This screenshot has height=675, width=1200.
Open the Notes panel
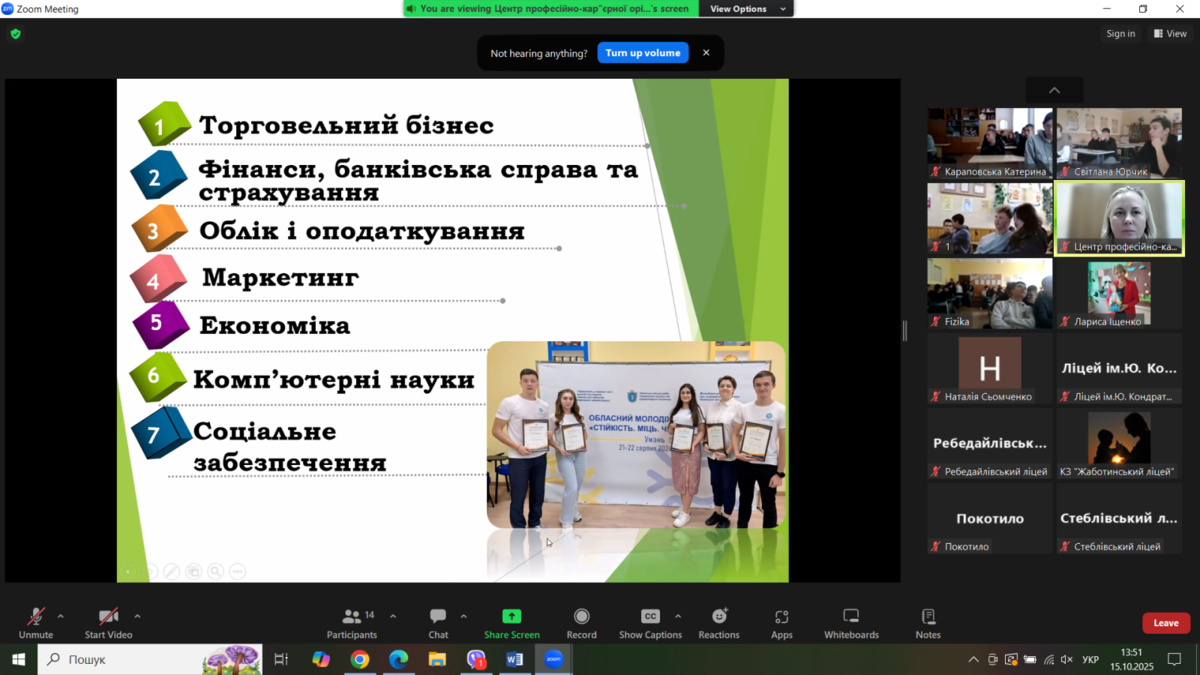click(x=928, y=622)
